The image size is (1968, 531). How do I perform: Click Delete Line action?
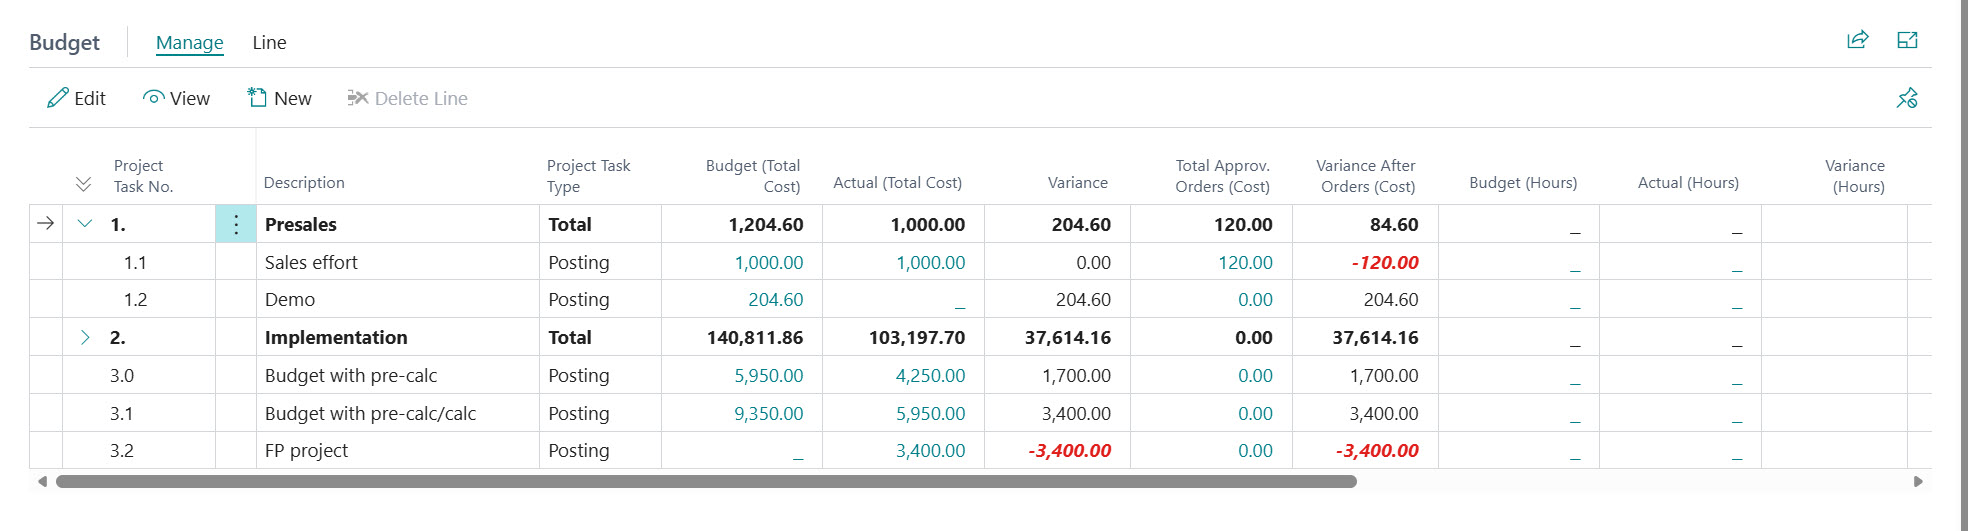[407, 98]
